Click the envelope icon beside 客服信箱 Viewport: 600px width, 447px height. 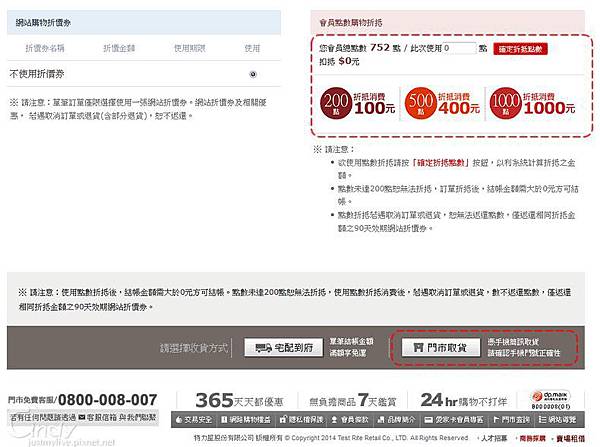pos(82,417)
